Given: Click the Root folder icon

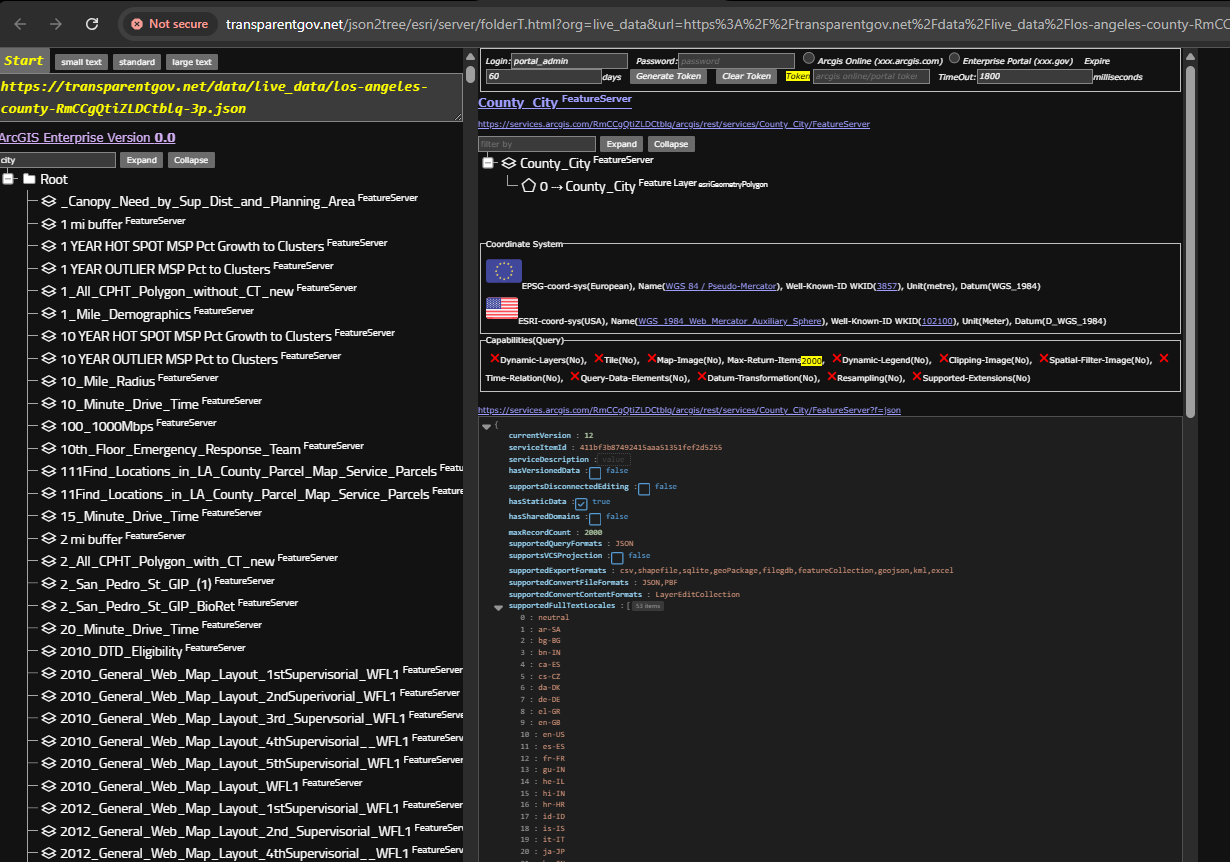Looking at the screenshot, I should tap(30, 179).
